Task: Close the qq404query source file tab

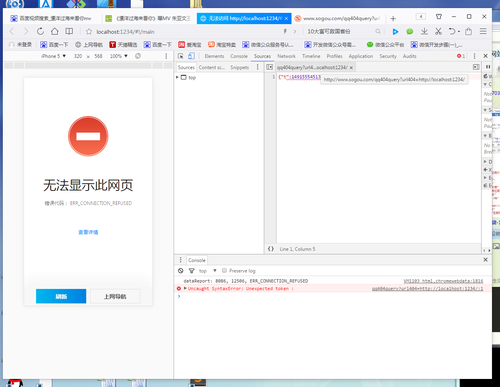Action: (x=351, y=67)
